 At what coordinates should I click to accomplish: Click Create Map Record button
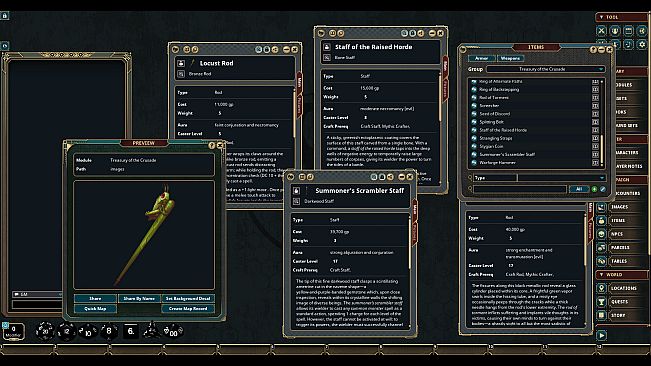(x=188, y=309)
